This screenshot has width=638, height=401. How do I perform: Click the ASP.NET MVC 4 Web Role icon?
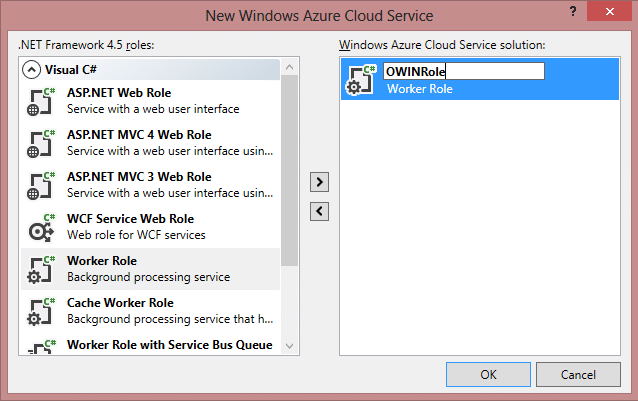point(40,144)
